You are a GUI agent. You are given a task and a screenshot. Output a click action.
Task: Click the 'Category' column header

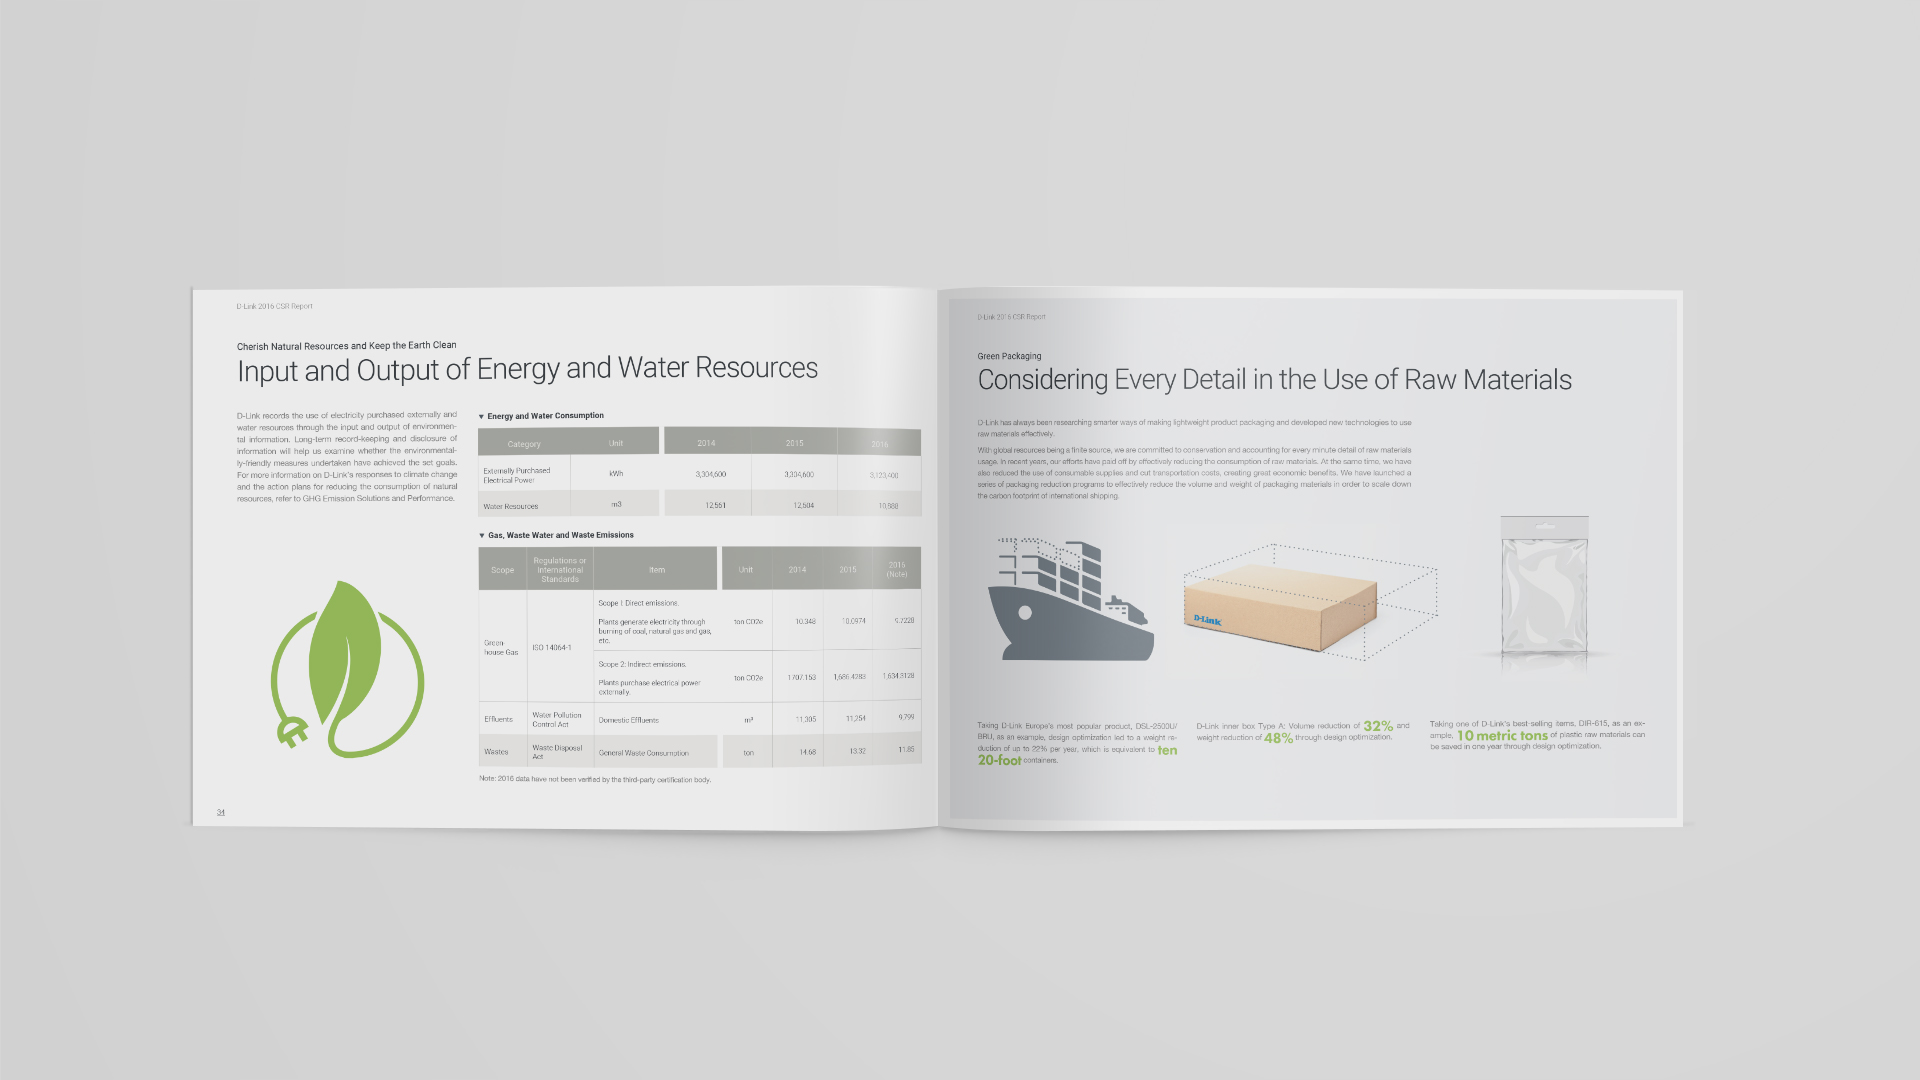pyautogui.click(x=524, y=444)
